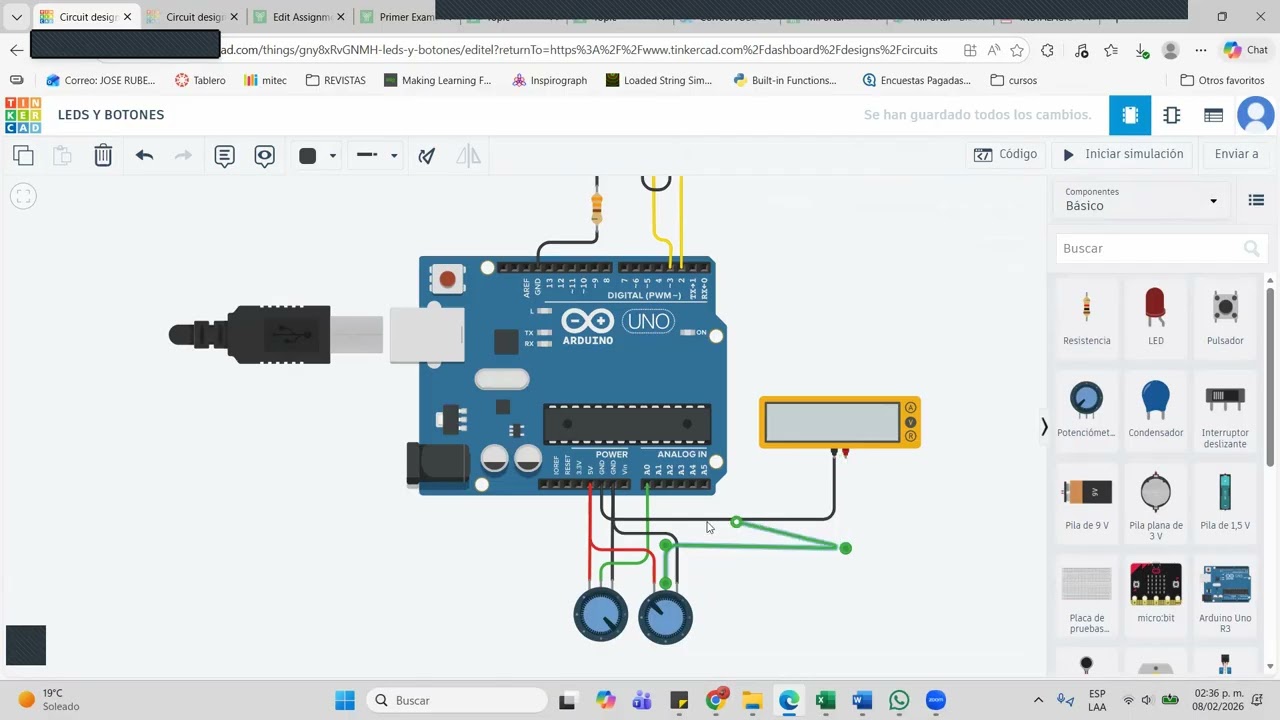The width and height of the screenshot is (1280, 720).
Task: Select the resistor above the Arduino
Action: pyautogui.click(x=597, y=208)
